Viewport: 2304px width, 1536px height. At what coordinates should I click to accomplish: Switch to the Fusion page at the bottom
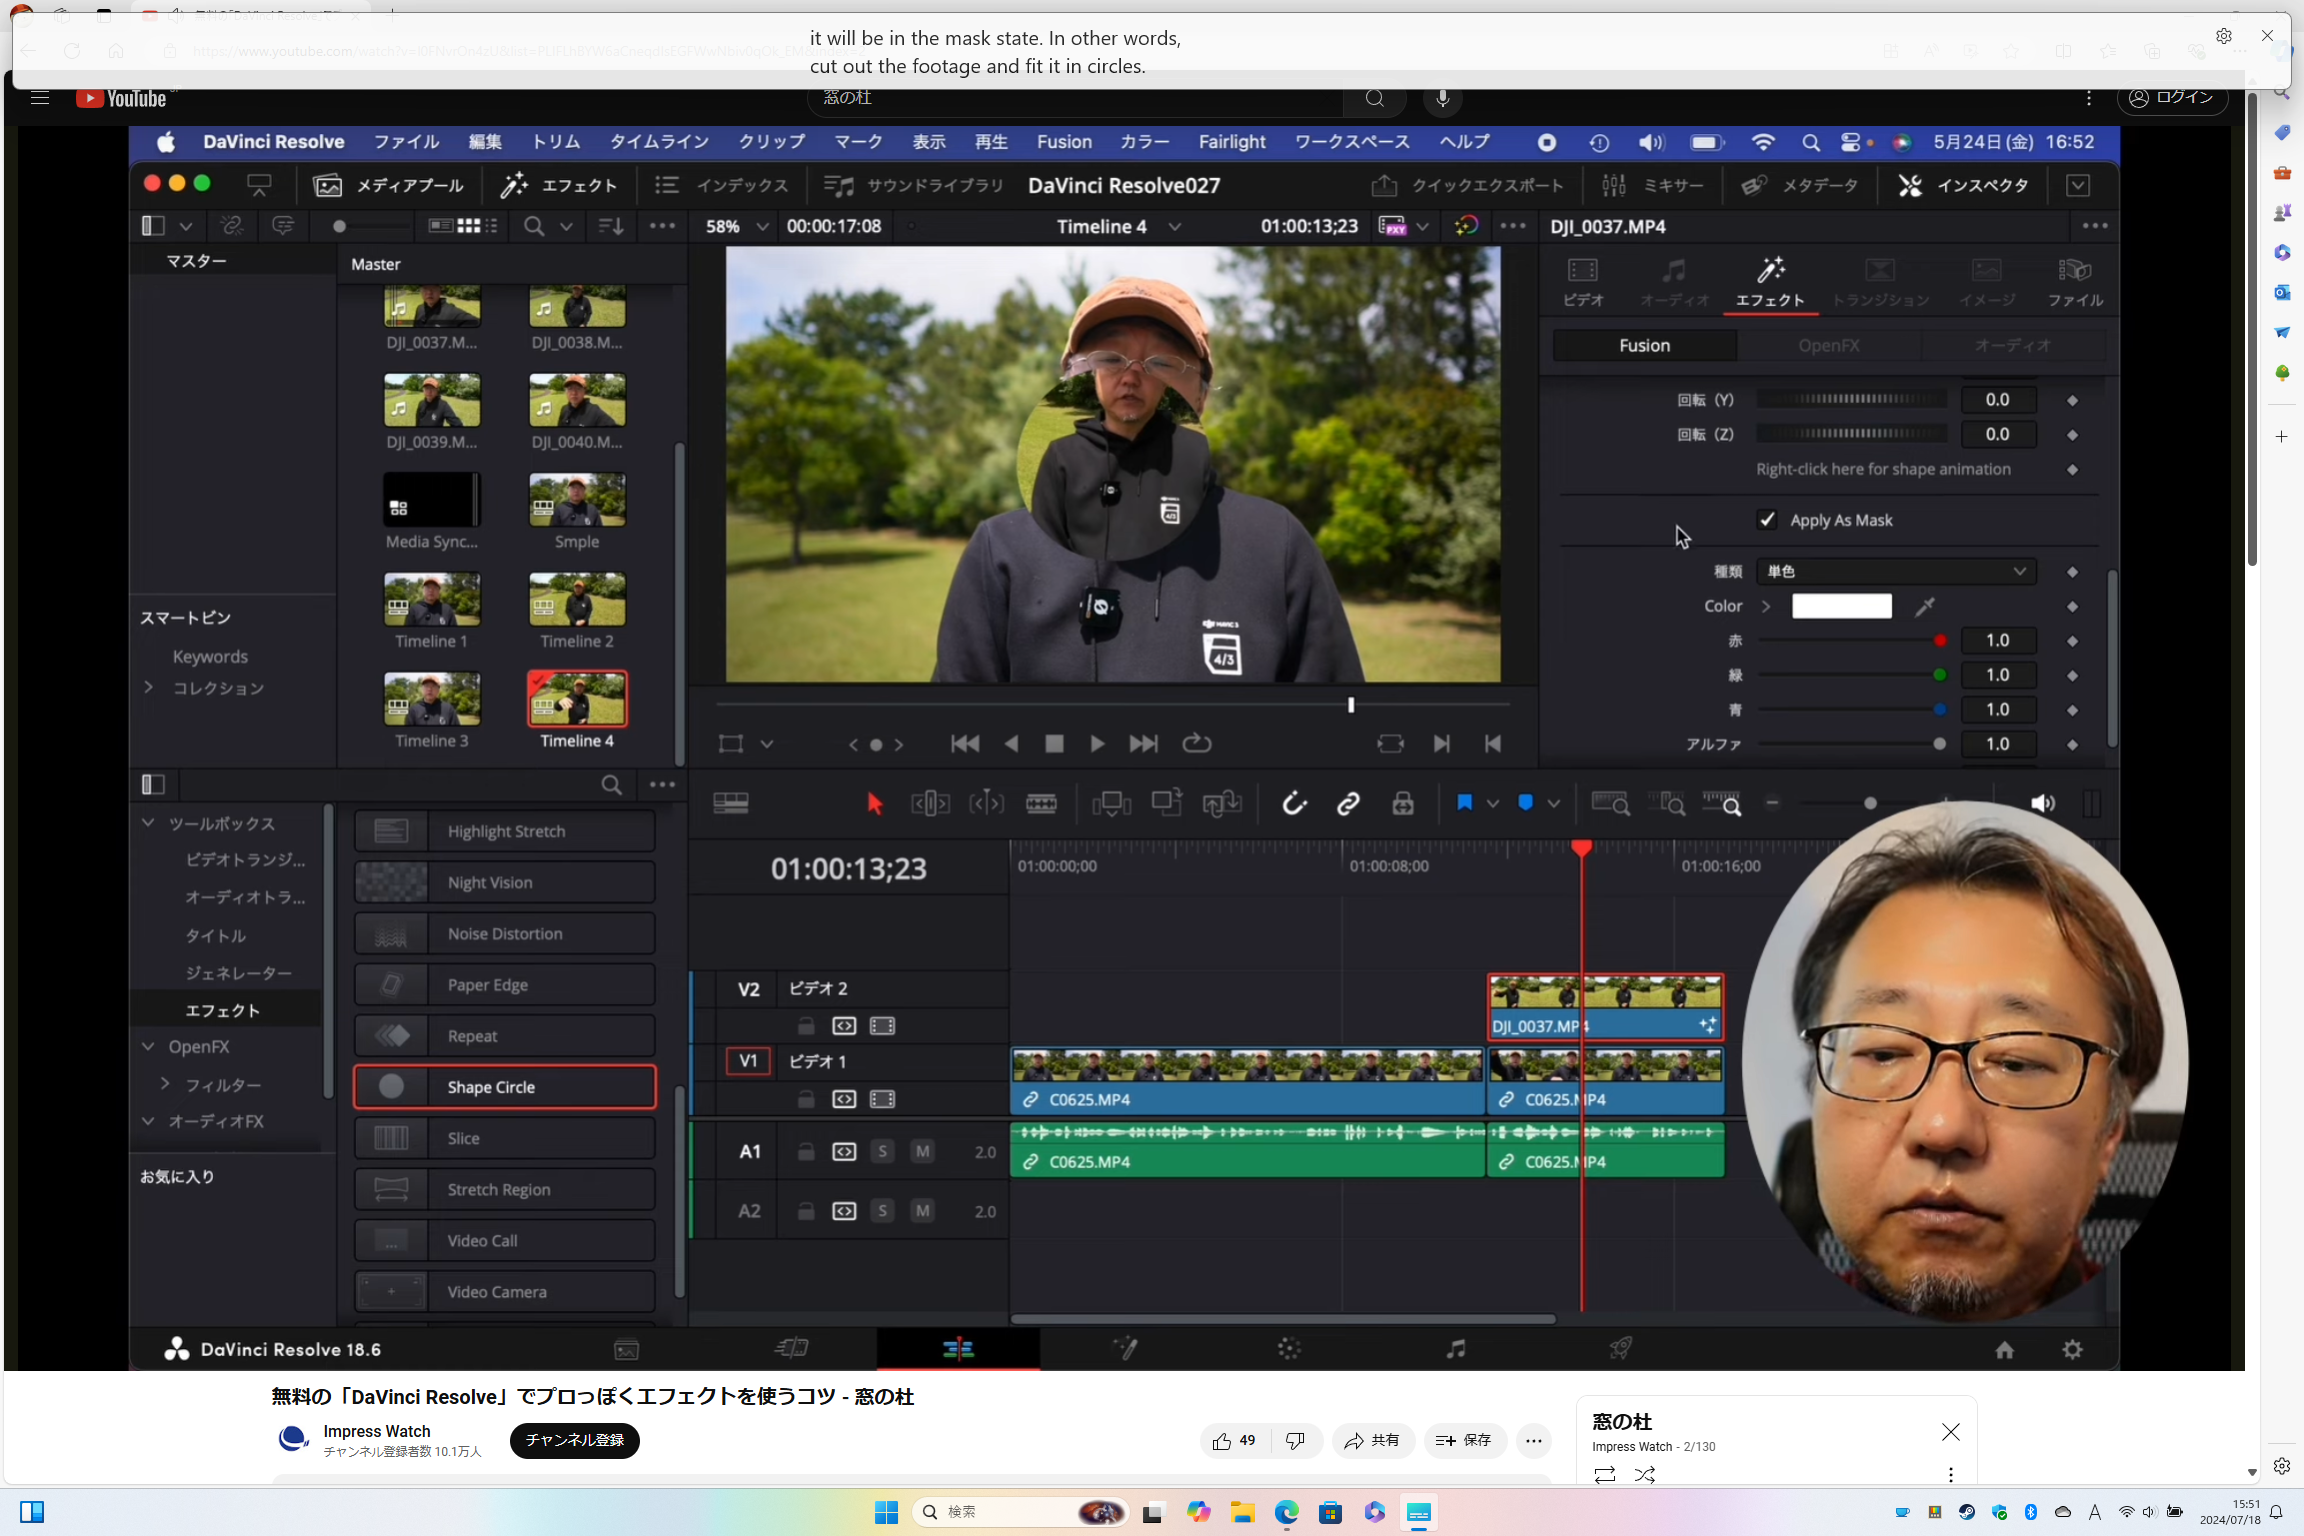click(x=1126, y=1349)
